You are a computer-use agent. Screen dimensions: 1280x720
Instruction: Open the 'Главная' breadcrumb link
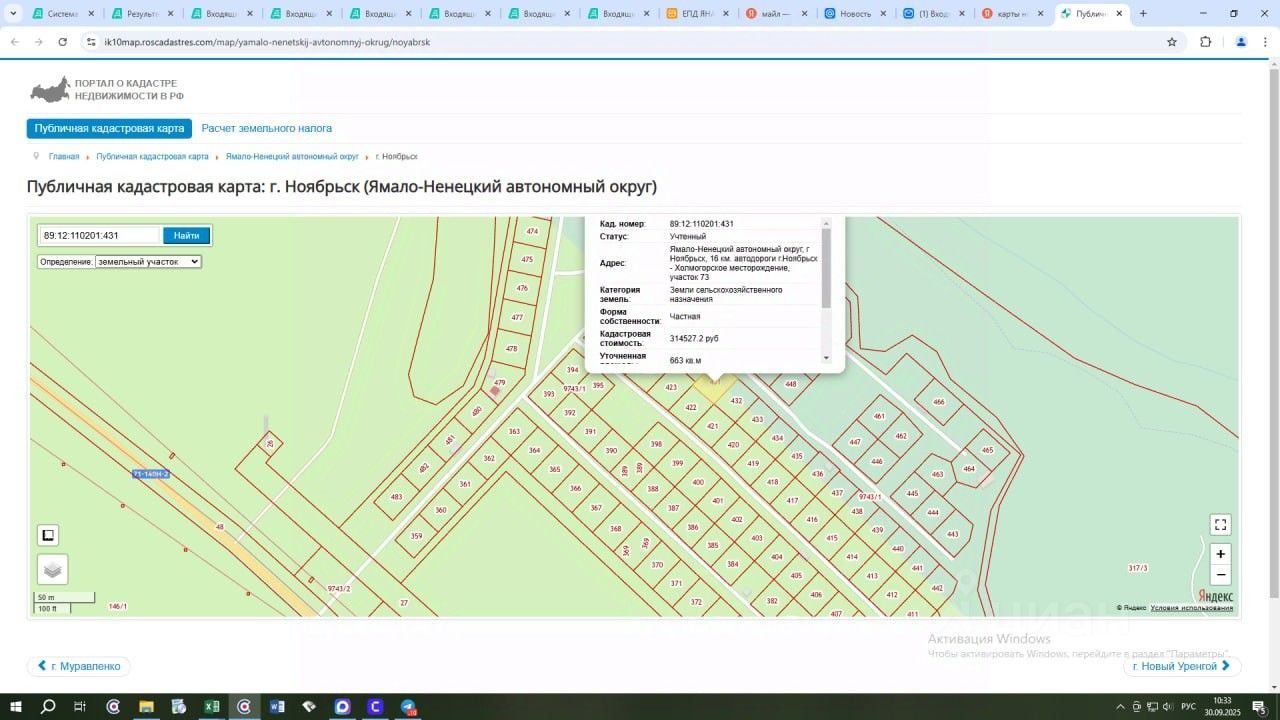64,157
